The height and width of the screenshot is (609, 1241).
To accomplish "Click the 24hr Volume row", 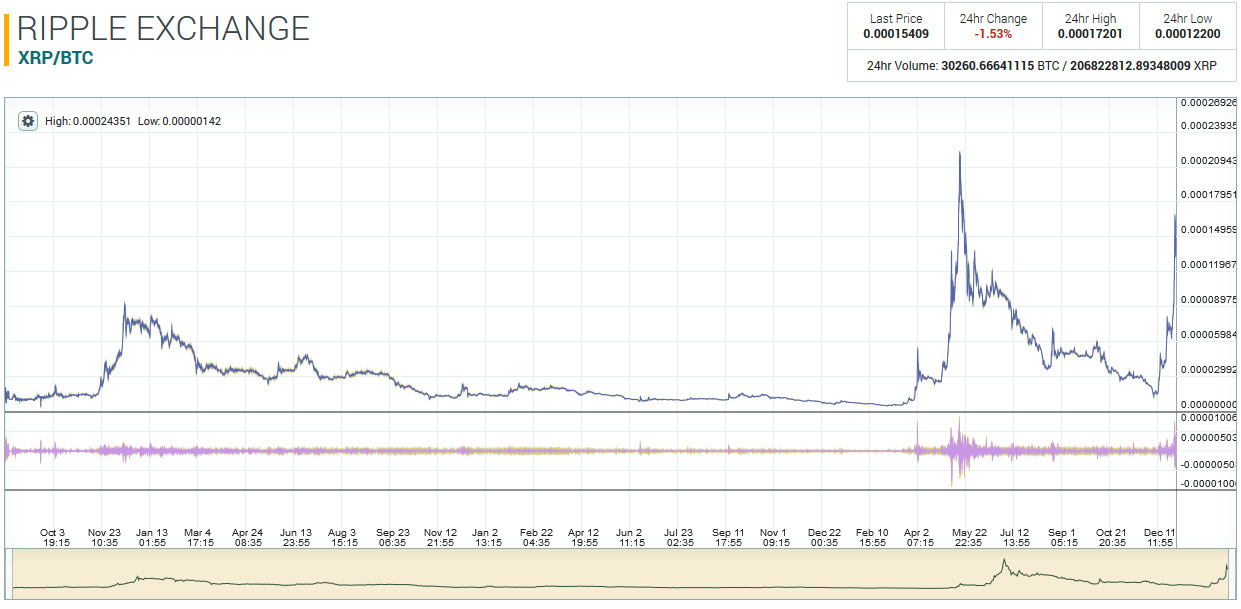I will (x=1041, y=65).
